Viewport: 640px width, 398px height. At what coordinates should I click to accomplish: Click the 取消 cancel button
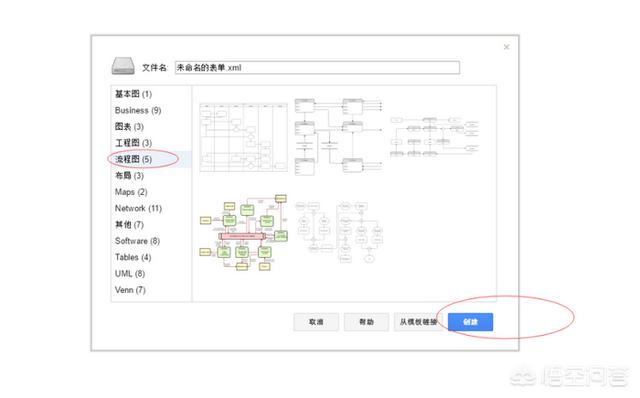pyautogui.click(x=316, y=322)
